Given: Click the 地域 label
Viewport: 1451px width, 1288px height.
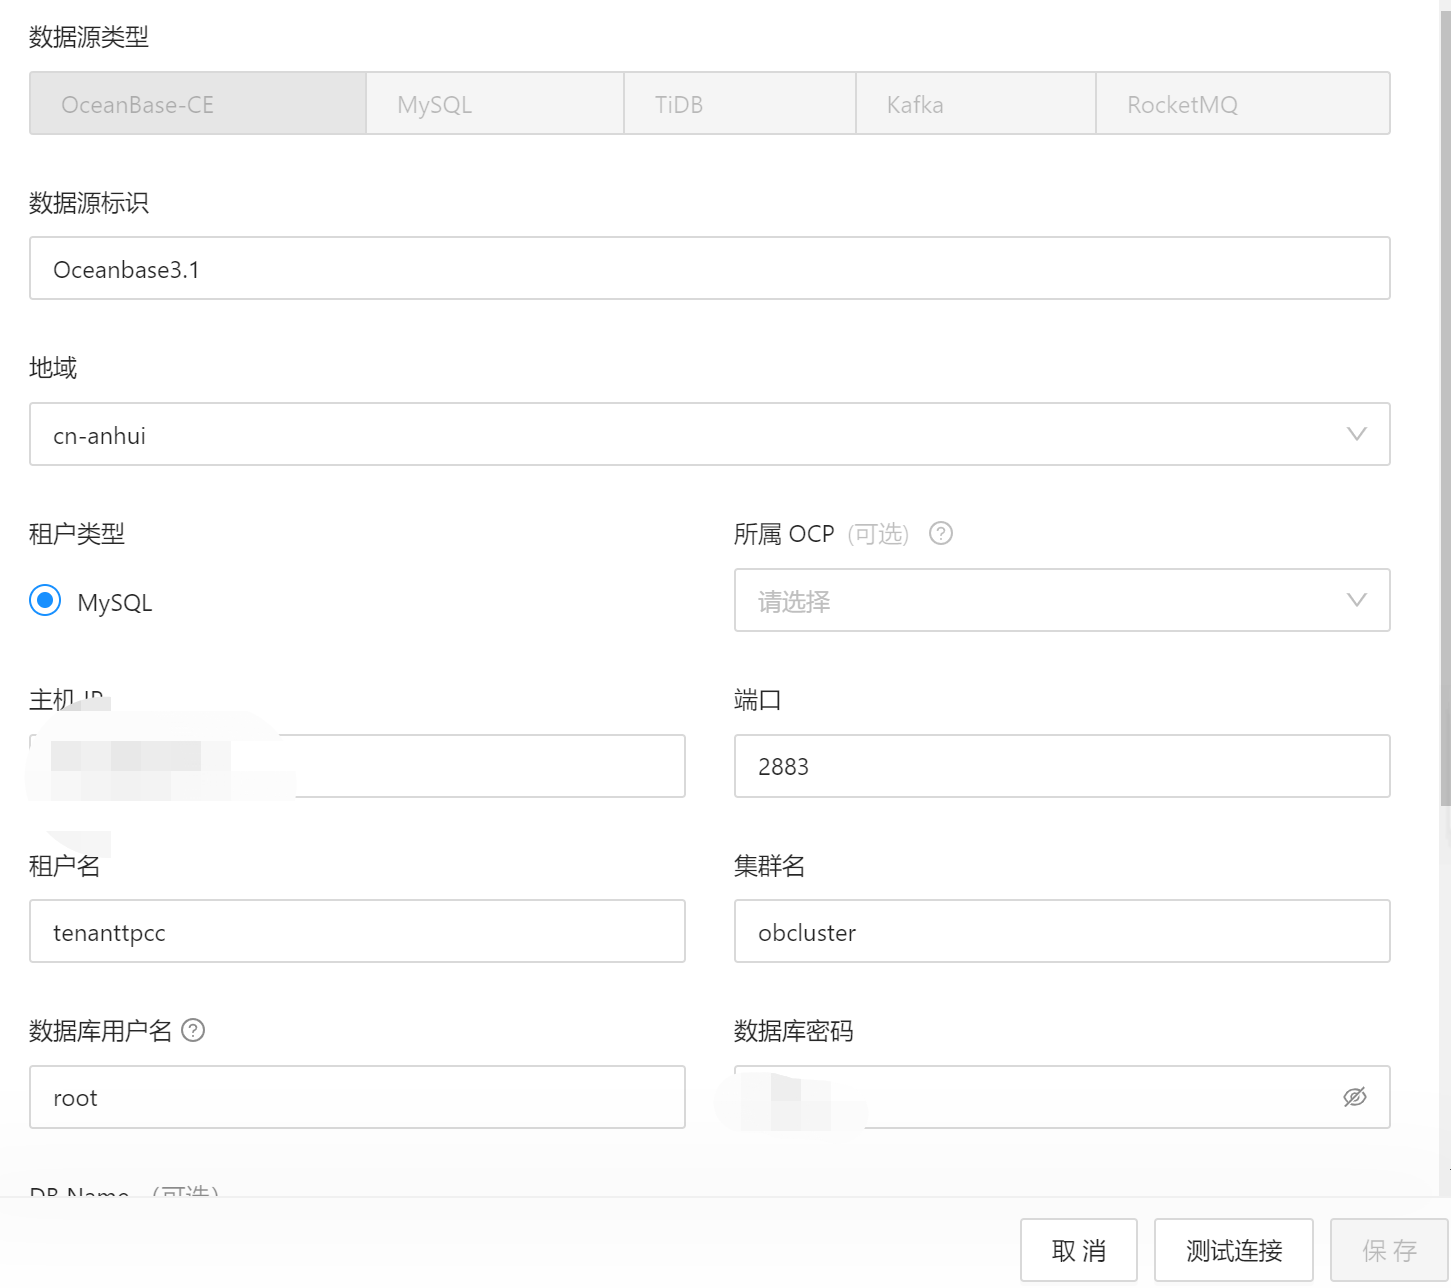Looking at the screenshot, I should pos(53,368).
